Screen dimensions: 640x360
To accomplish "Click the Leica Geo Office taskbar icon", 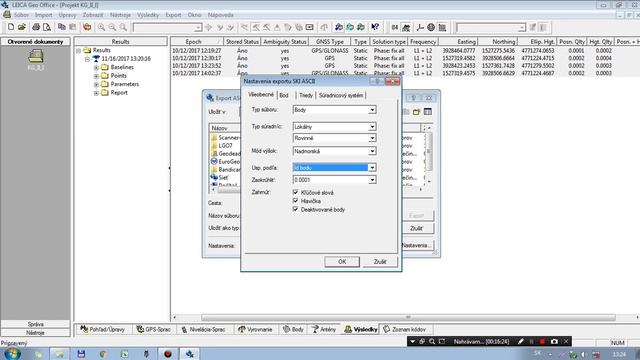I will [189, 354].
